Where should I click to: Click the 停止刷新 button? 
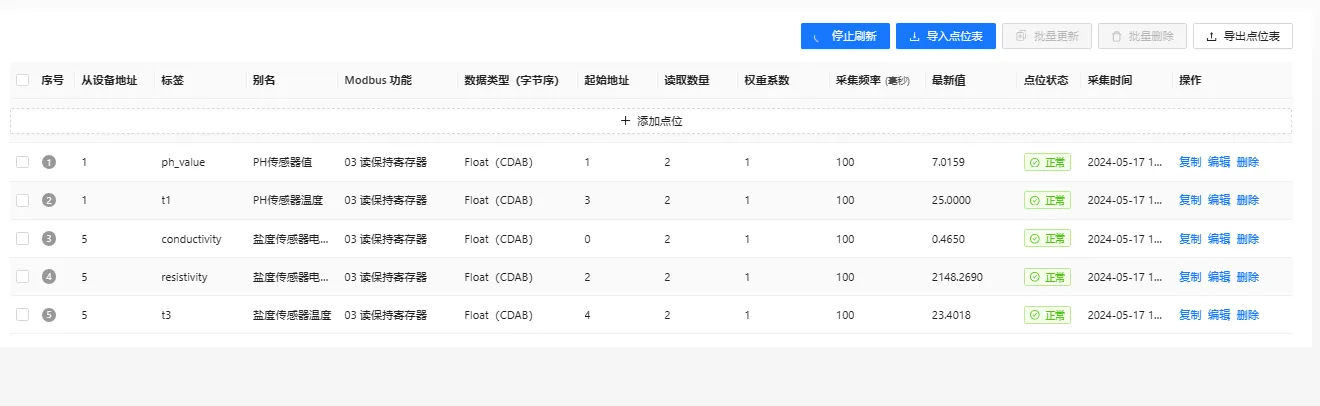click(x=845, y=36)
